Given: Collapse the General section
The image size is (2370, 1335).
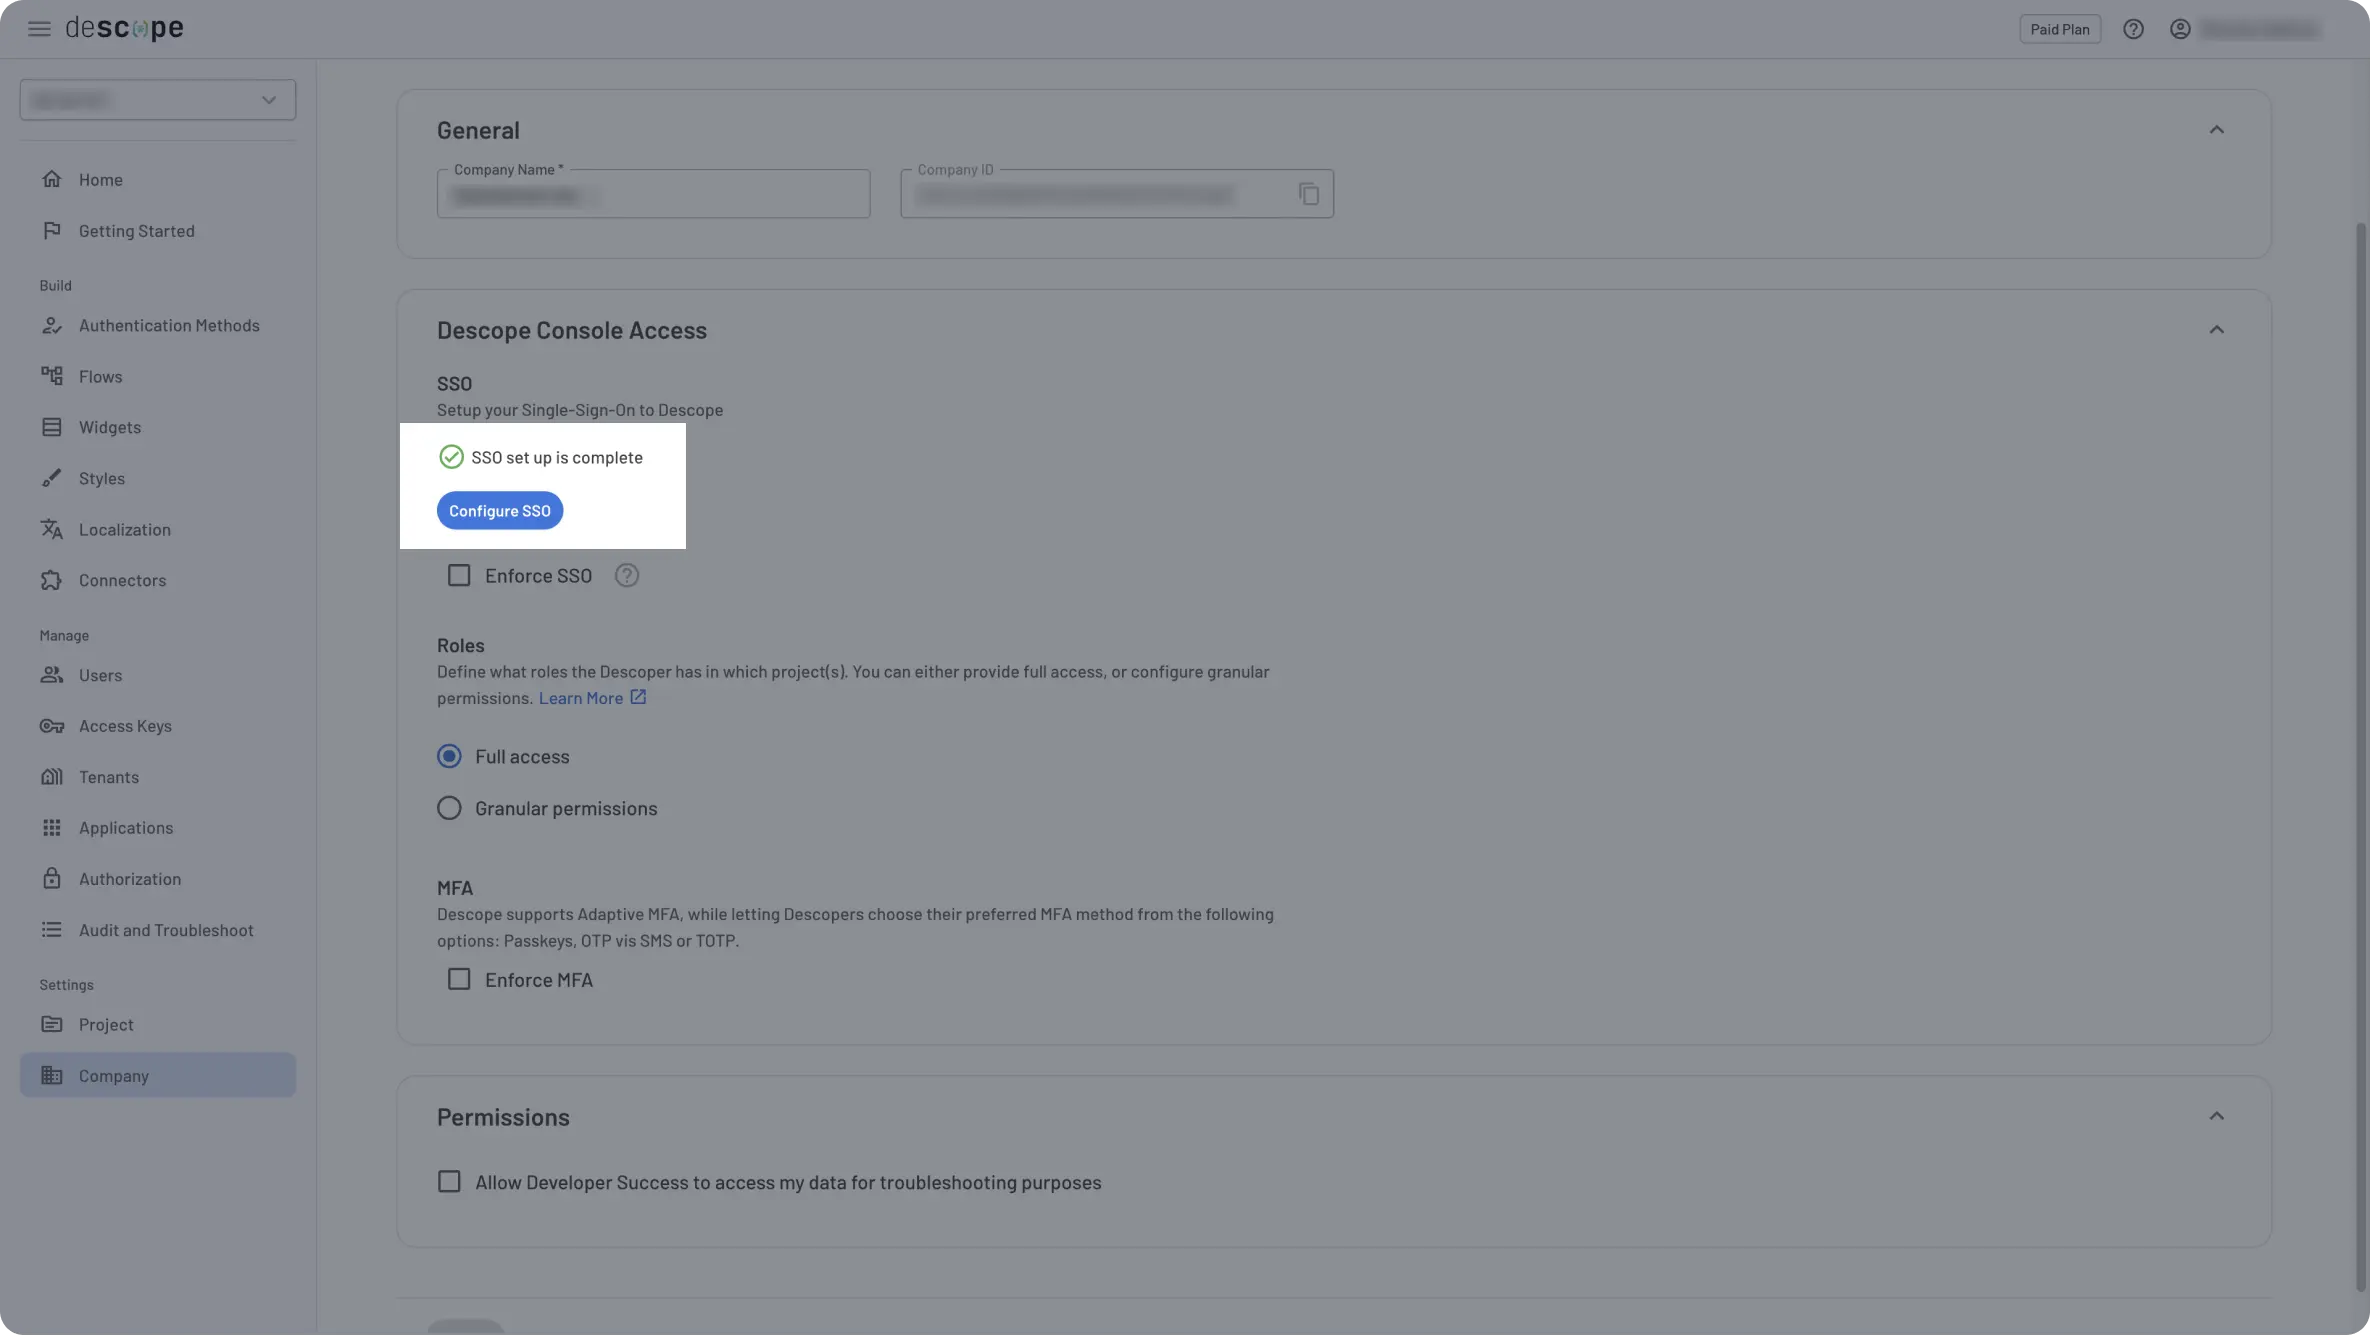Looking at the screenshot, I should click(x=2217, y=129).
